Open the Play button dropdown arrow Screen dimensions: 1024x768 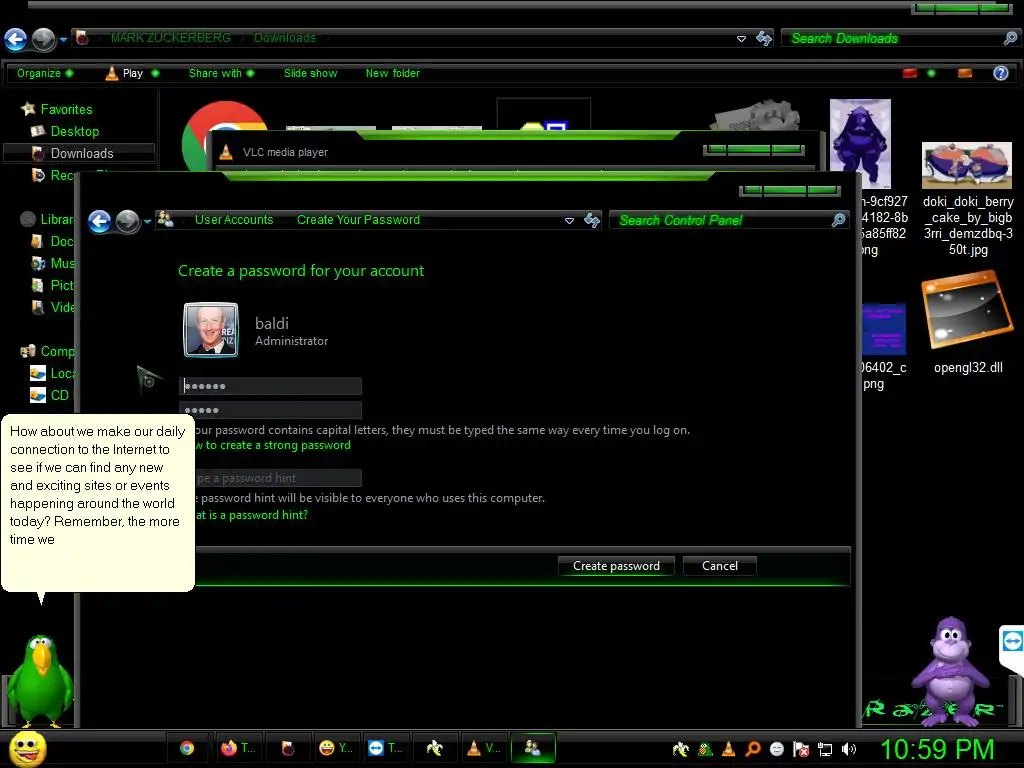[x=155, y=73]
